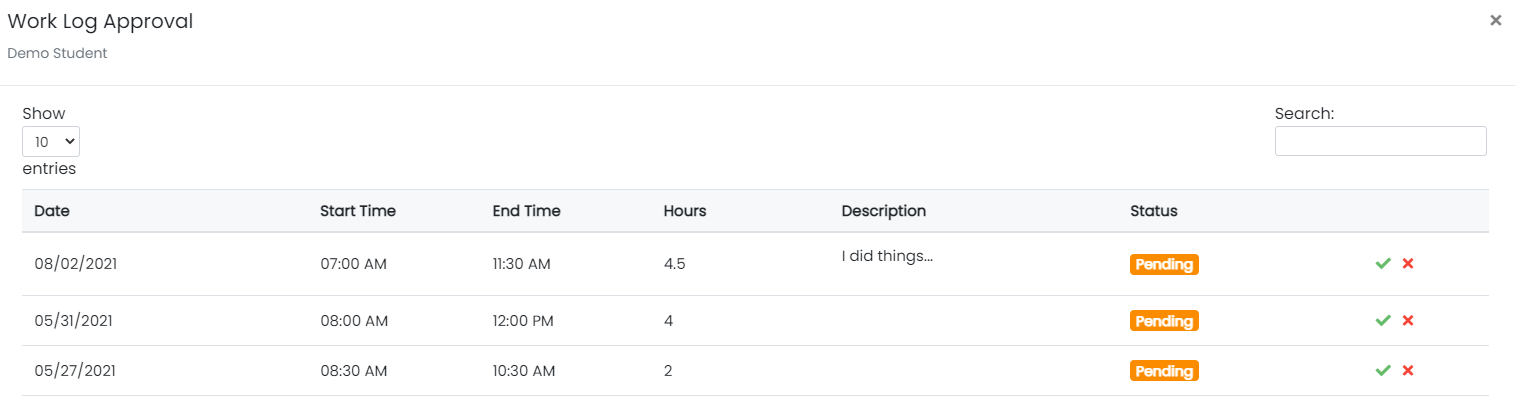Sort table by Date column
This screenshot has width=1516, height=402.
pyautogui.click(x=52, y=211)
